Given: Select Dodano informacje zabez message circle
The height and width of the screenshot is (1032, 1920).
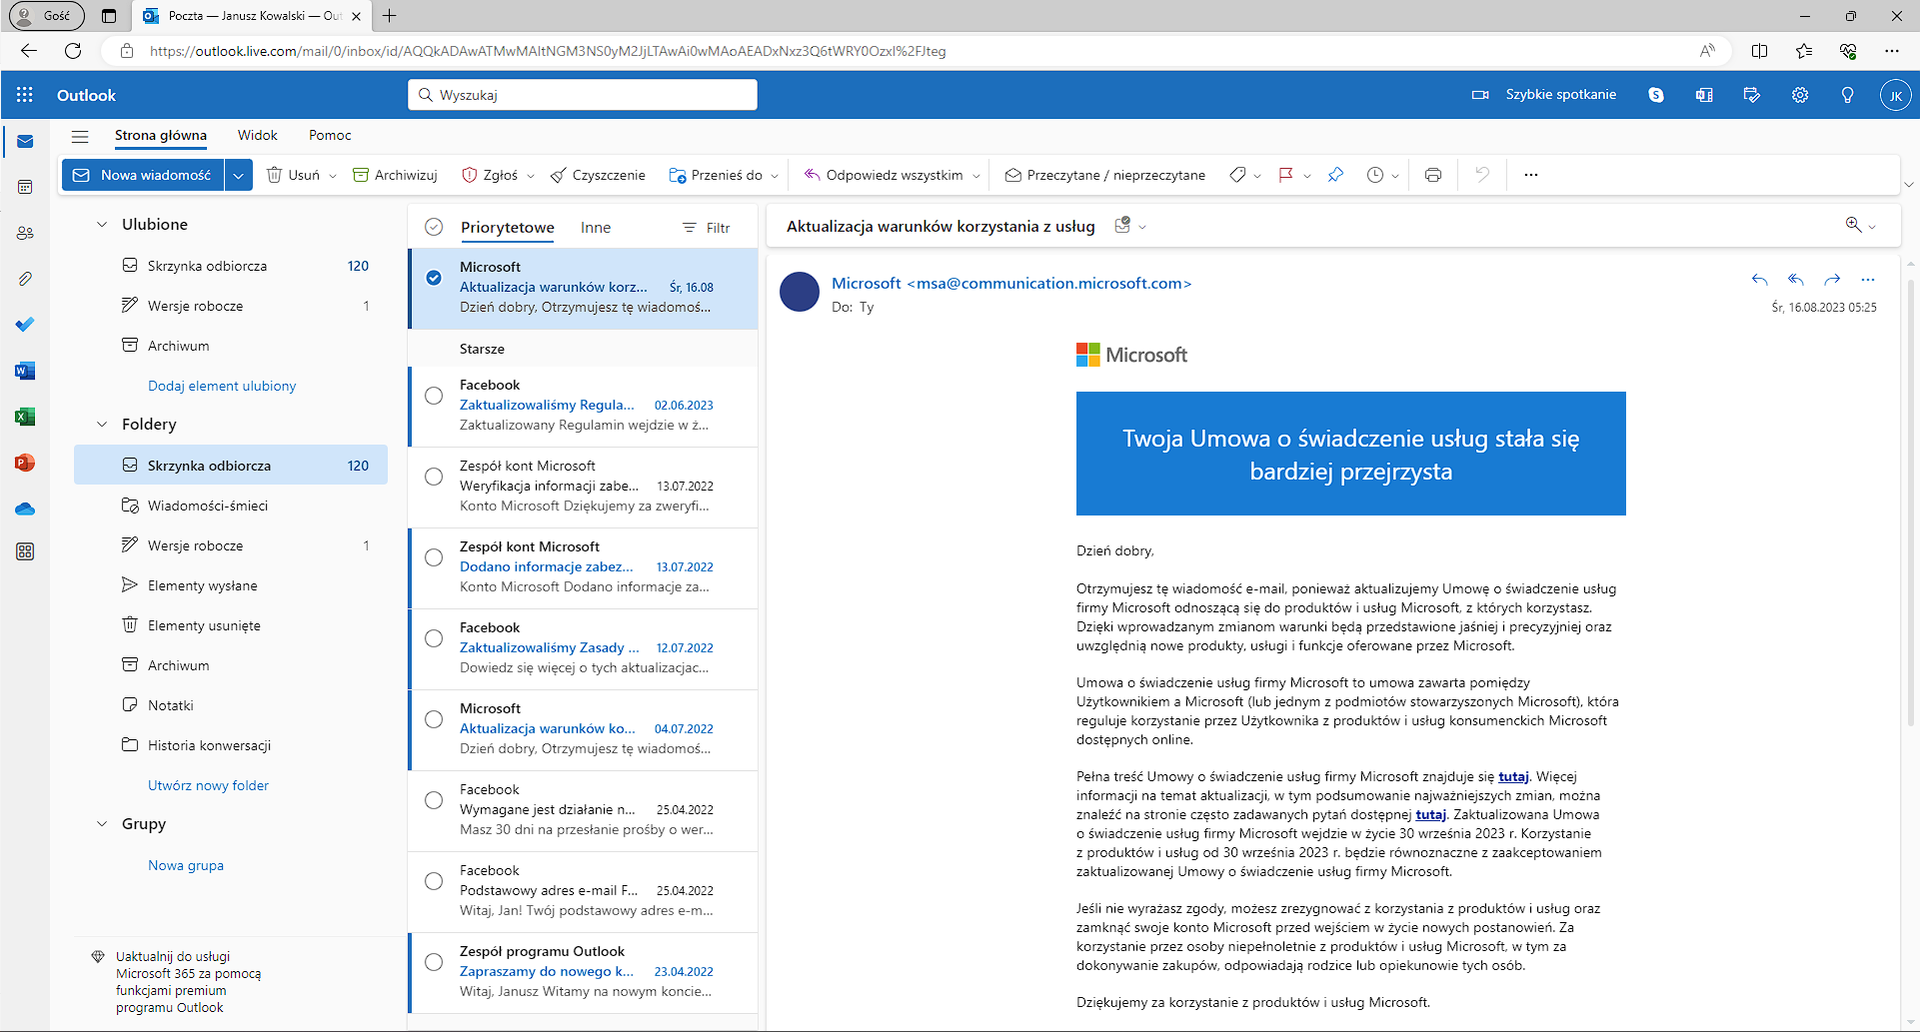Looking at the screenshot, I should click(x=434, y=558).
